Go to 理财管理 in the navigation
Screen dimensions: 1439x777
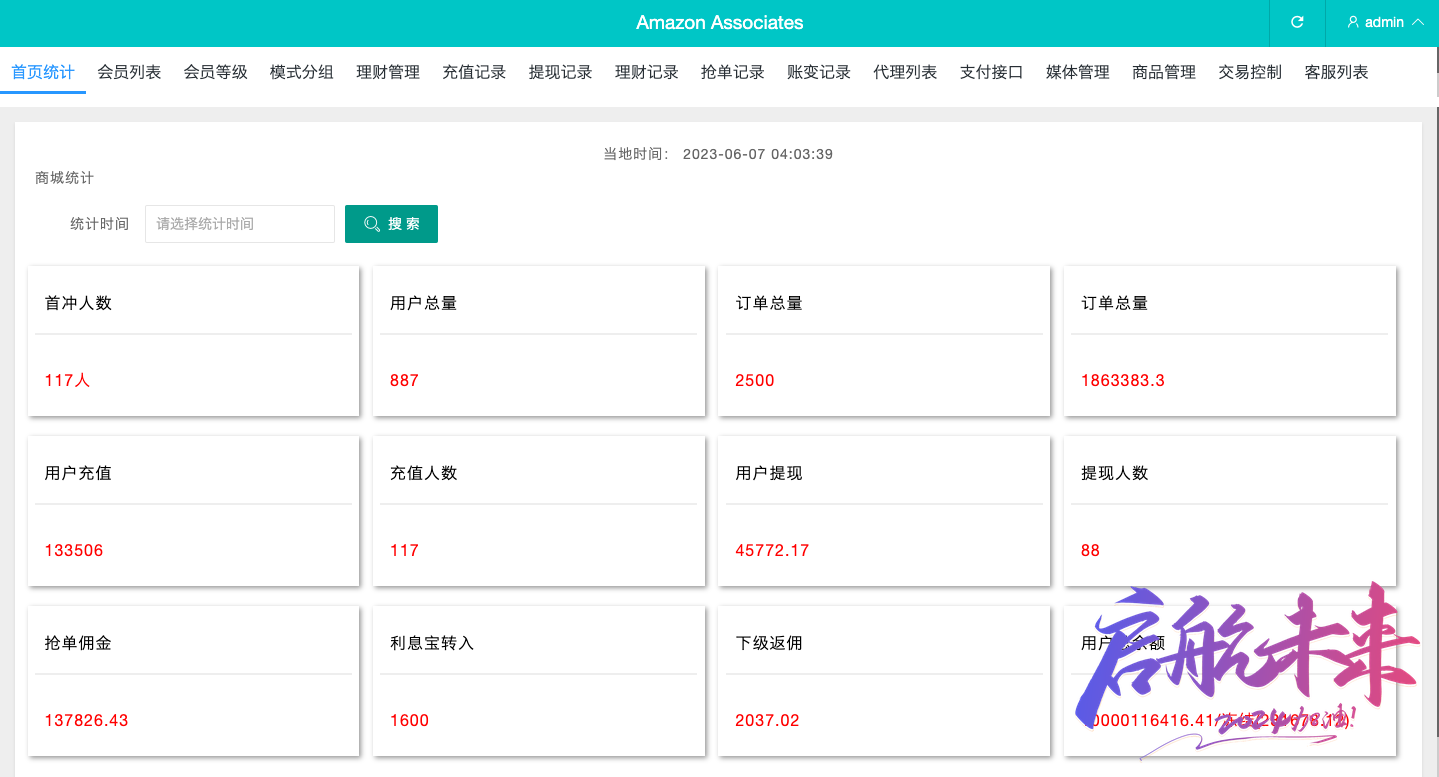pyautogui.click(x=388, y=72)
